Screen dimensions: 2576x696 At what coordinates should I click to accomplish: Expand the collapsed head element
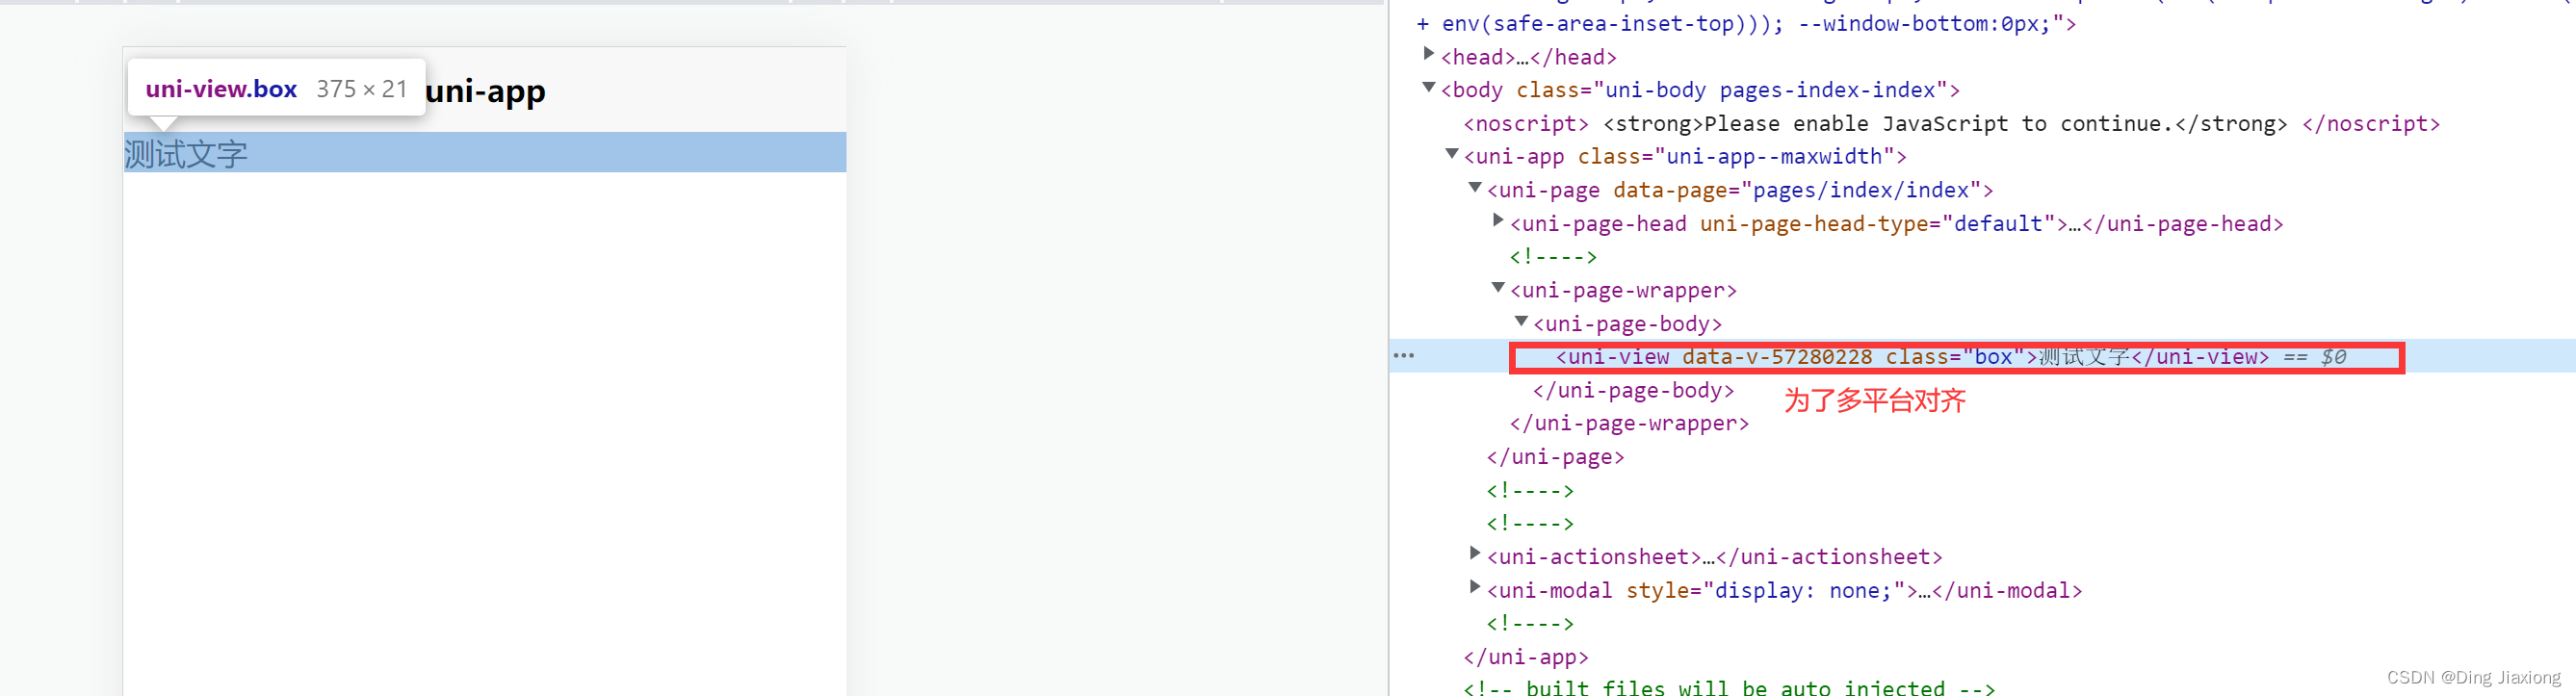(x=1429, y=54)
